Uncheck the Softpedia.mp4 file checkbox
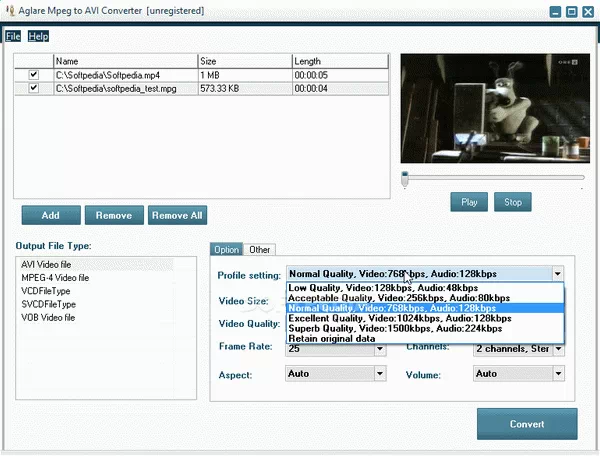Image resolution: width=600 pixels, height=456 pixels. 34,75
